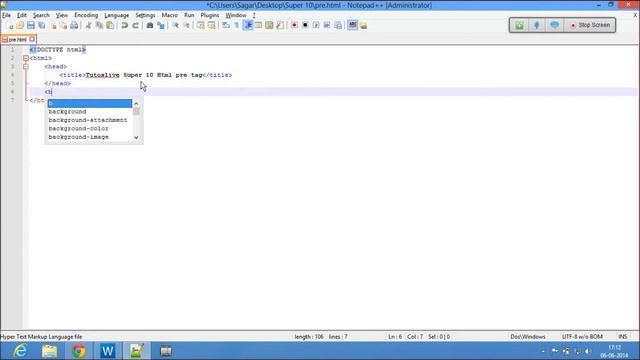This screenshot has height=360, width=640.
Task: Choose 'background-color' from autocomplete list
Action: click(90, 129)
